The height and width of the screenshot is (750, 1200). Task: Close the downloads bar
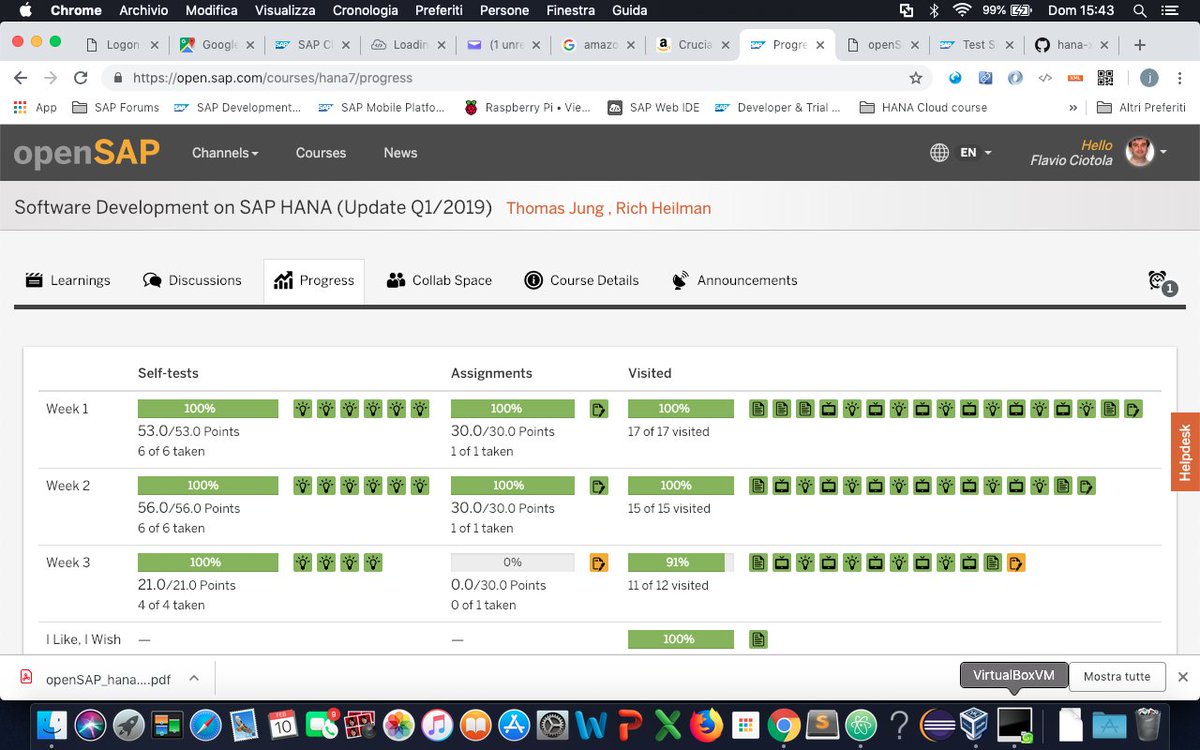pos(1182,677)
